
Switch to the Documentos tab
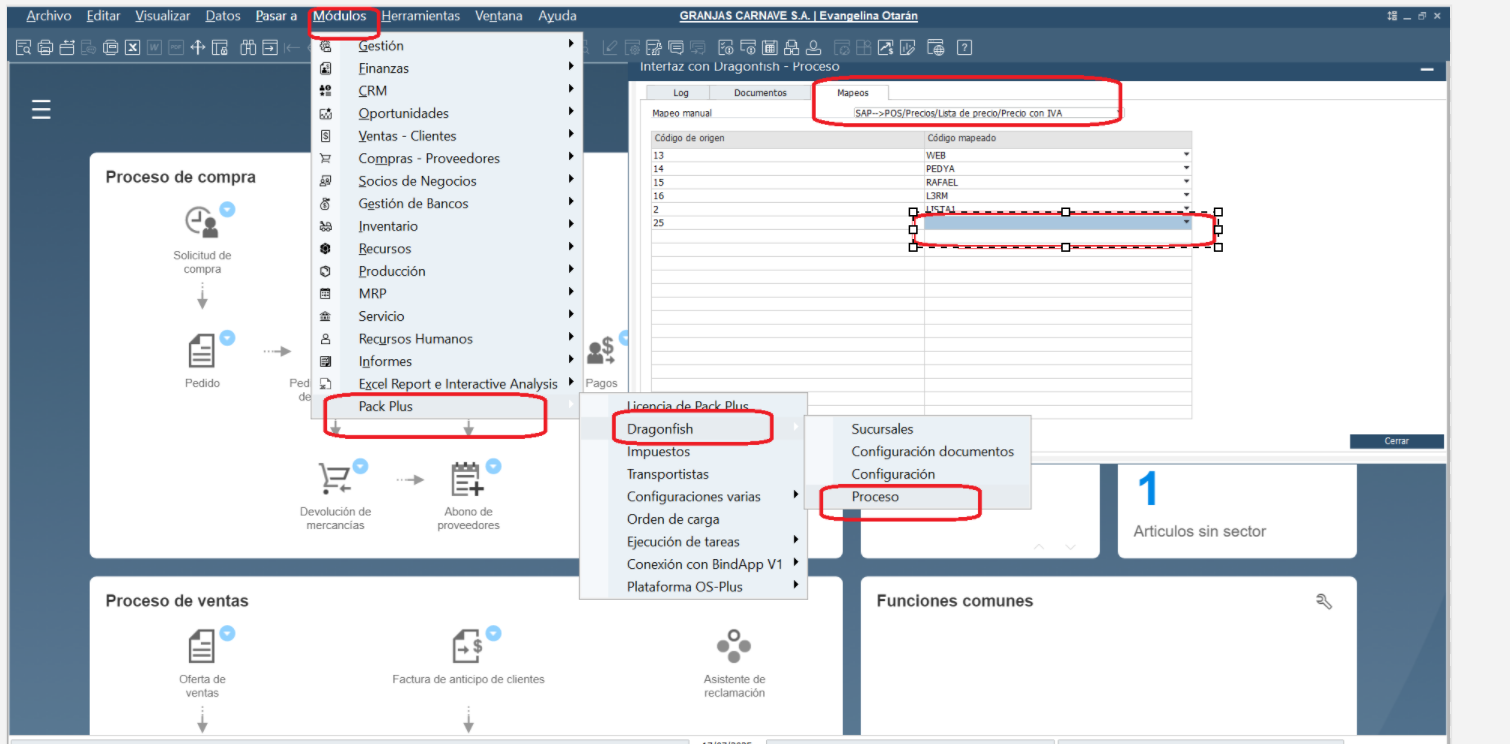(760, 93)
